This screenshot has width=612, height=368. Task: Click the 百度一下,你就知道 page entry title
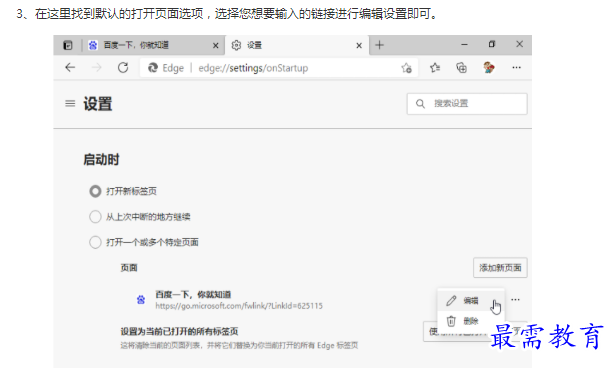tap(193, 294)
